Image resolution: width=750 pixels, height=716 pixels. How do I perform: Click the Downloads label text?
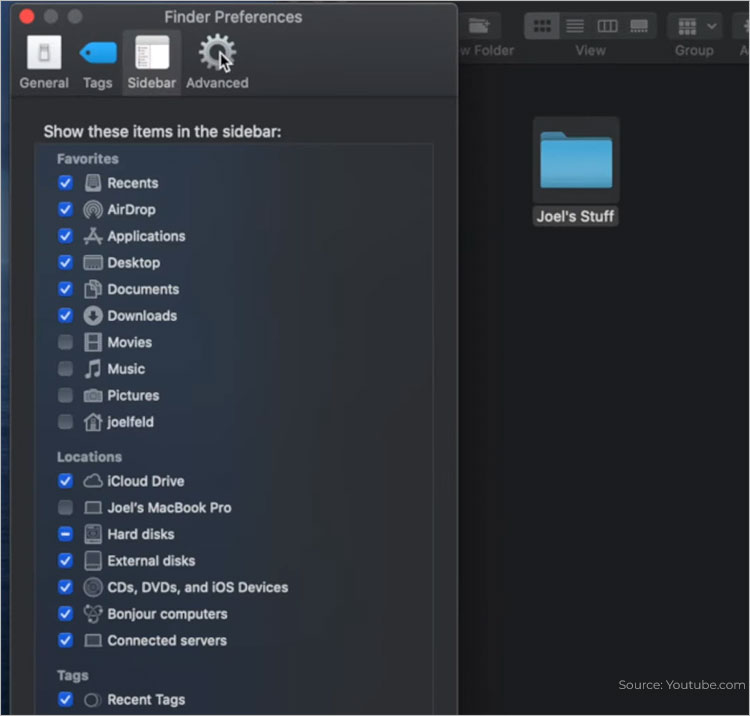point(143,316)
